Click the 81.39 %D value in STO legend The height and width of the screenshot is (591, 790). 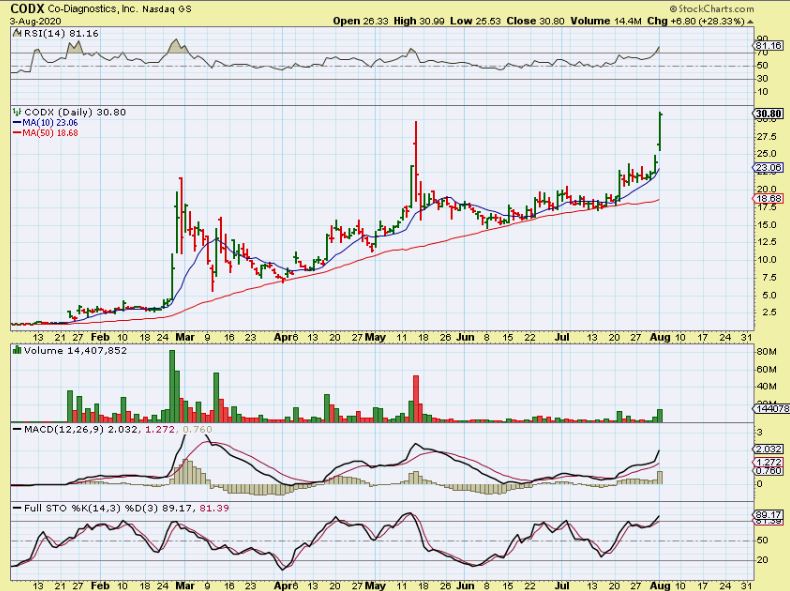pos(214,508)
